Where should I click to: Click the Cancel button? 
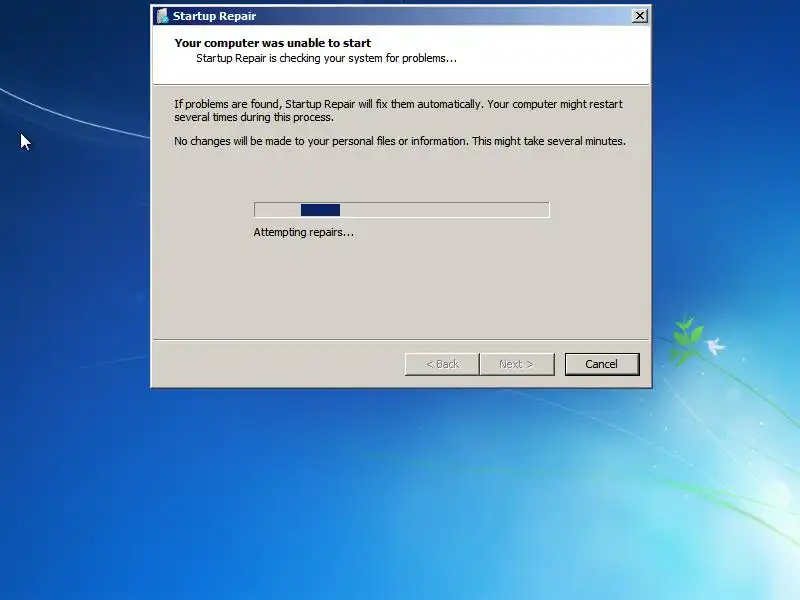[x=602, y=364]
